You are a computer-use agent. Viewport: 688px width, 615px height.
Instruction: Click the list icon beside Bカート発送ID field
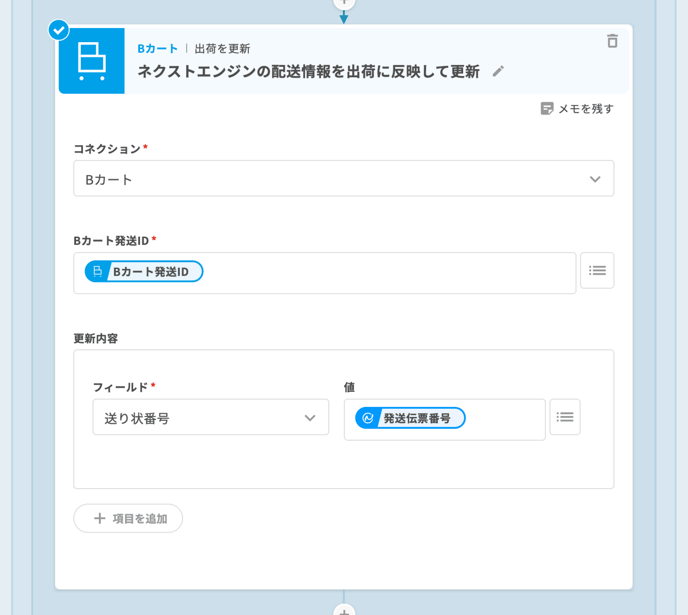point(597,270)
